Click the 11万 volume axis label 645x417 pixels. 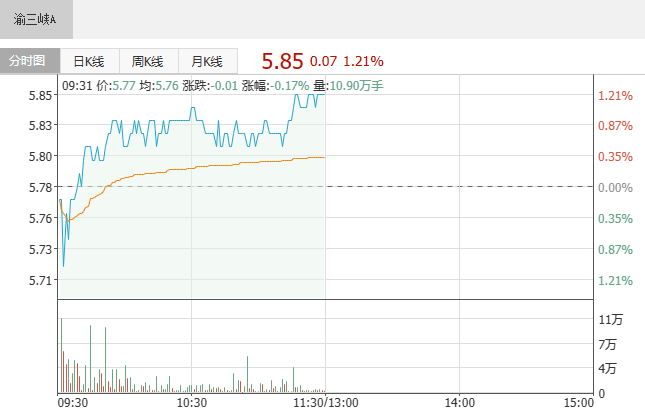[x=610, y=320]
